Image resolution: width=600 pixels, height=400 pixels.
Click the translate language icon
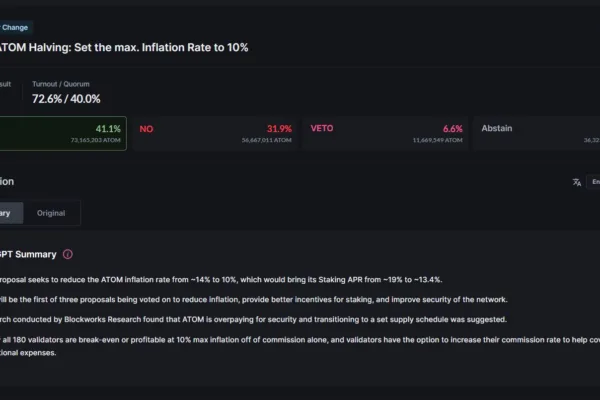tap(577, 183)
